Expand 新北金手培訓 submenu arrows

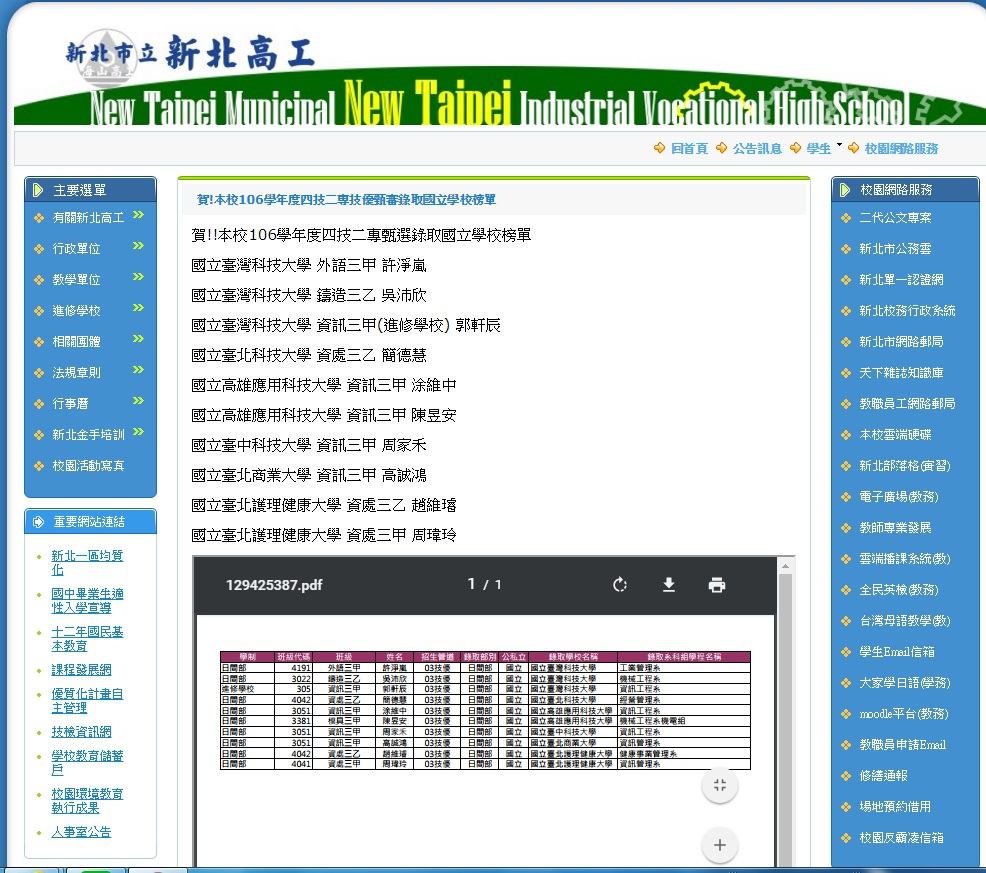pyautogui.click(x=139, y=431)
